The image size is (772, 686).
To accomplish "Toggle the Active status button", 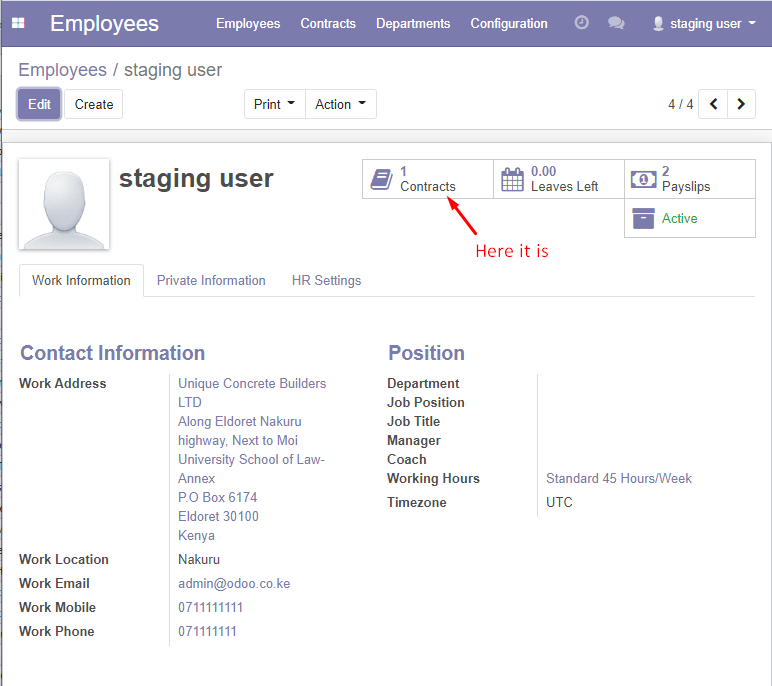I will click(x=690, y=218).
